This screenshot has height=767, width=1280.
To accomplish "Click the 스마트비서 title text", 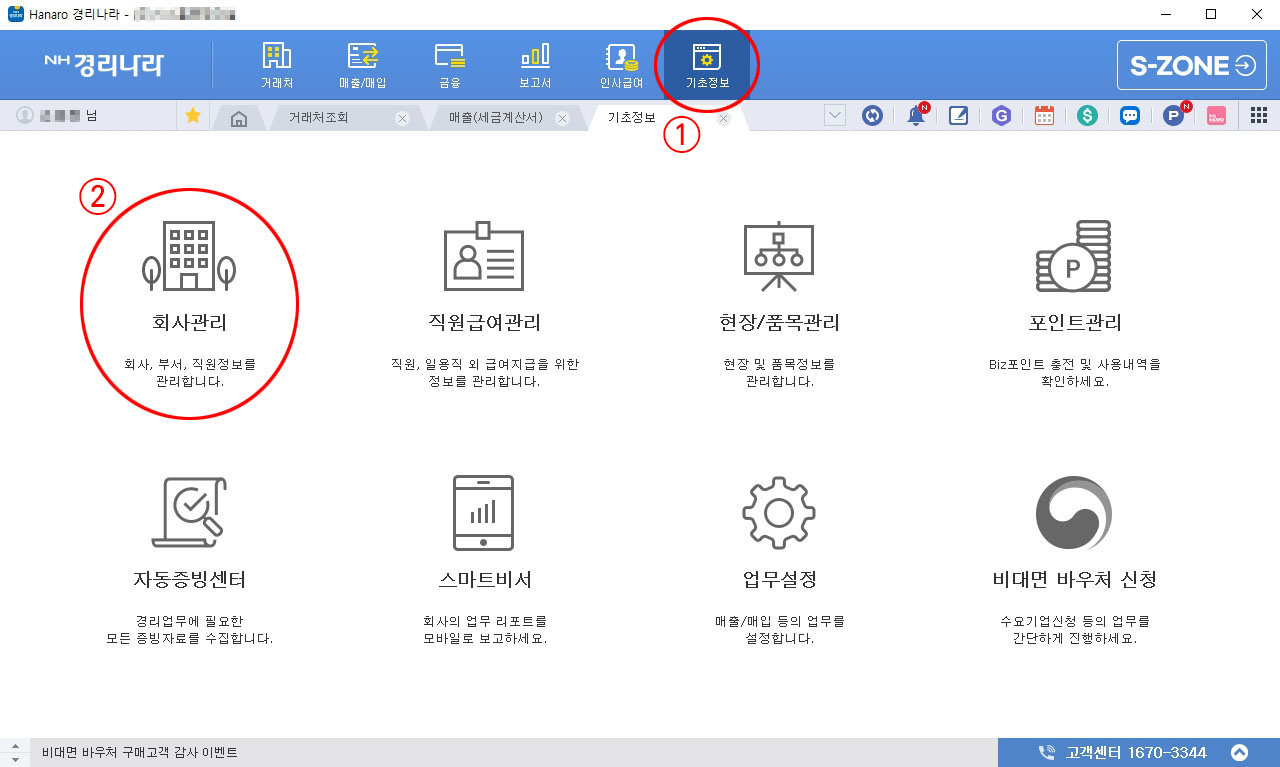I will click(484, 579).
